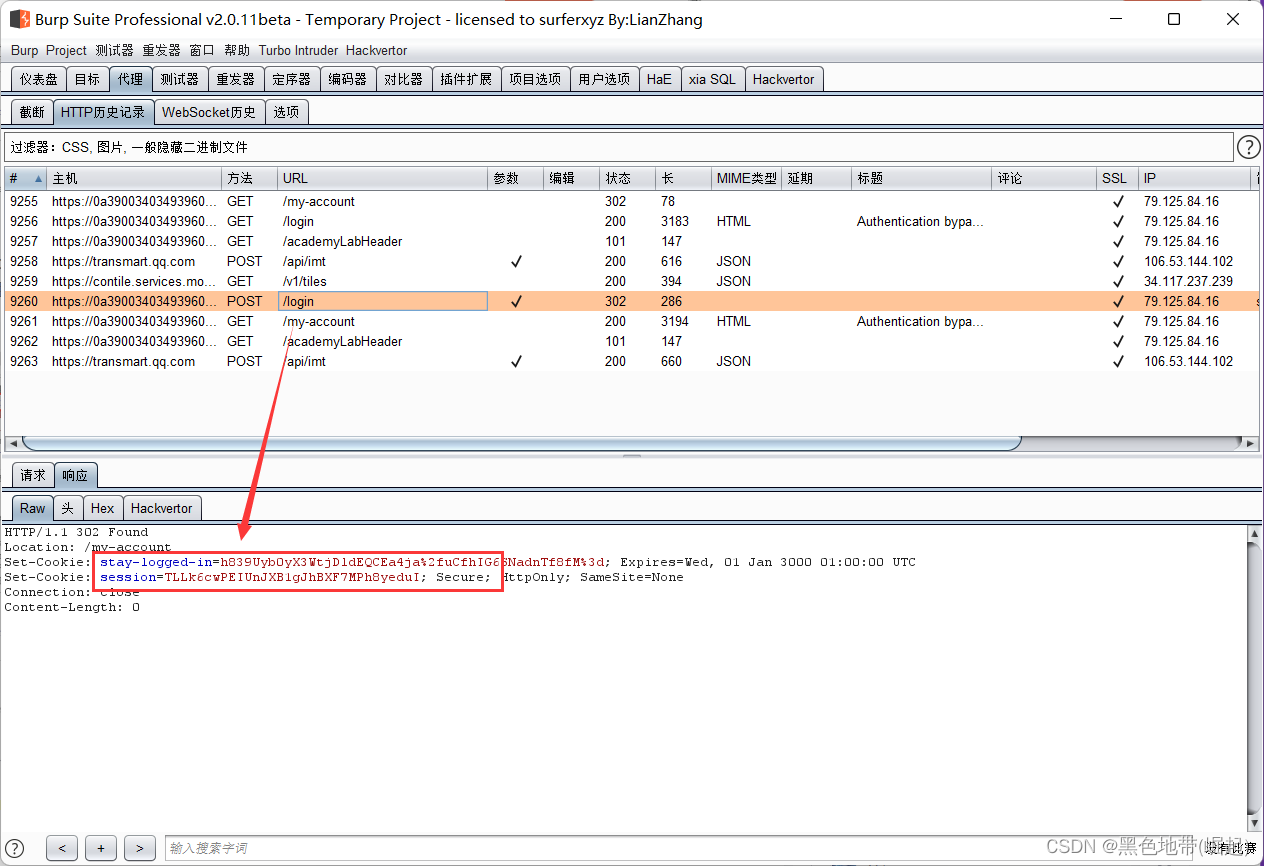
Task: Sort by the MIME类型 column header
Action: [746, 178]
